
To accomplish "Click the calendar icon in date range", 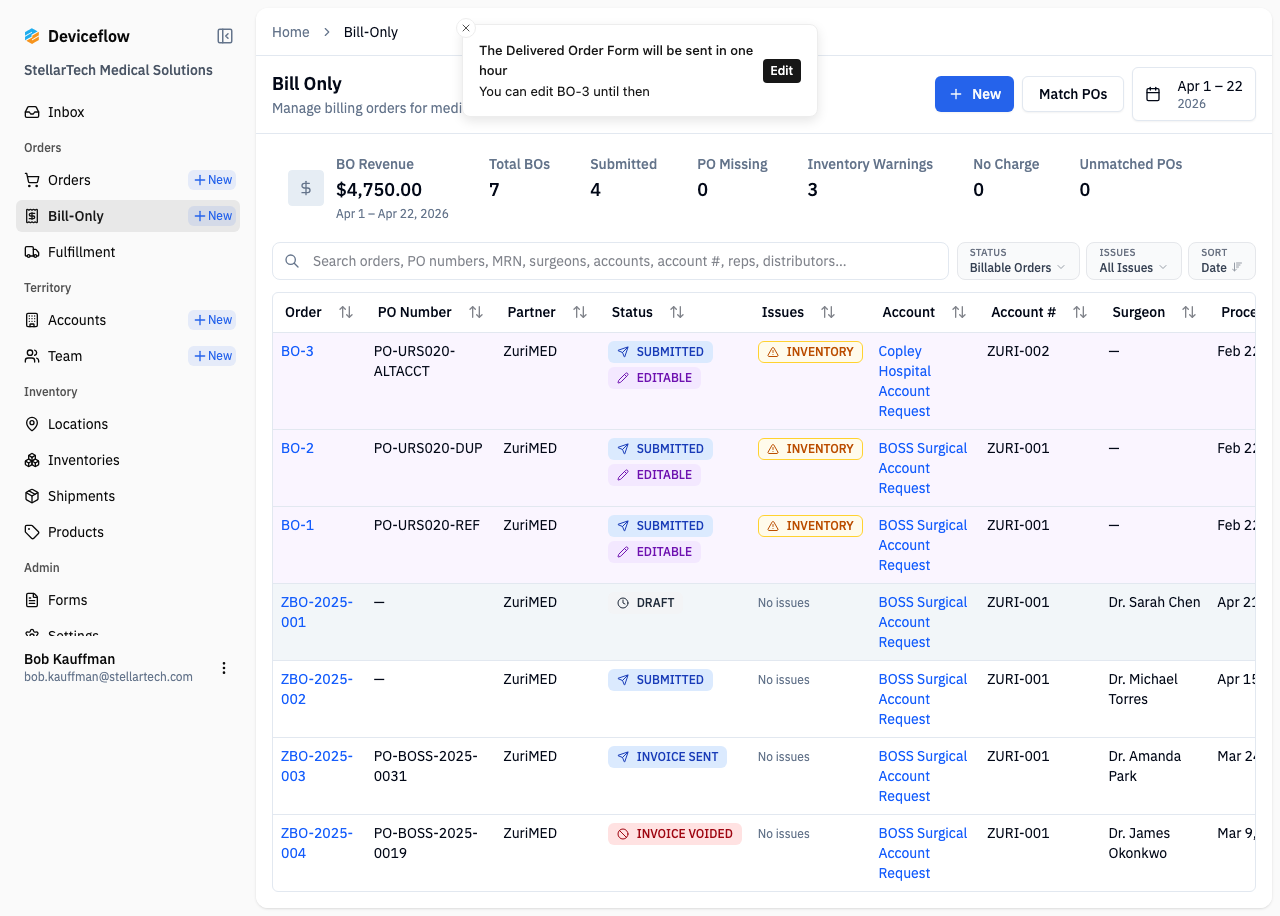I will point(1153,94).
